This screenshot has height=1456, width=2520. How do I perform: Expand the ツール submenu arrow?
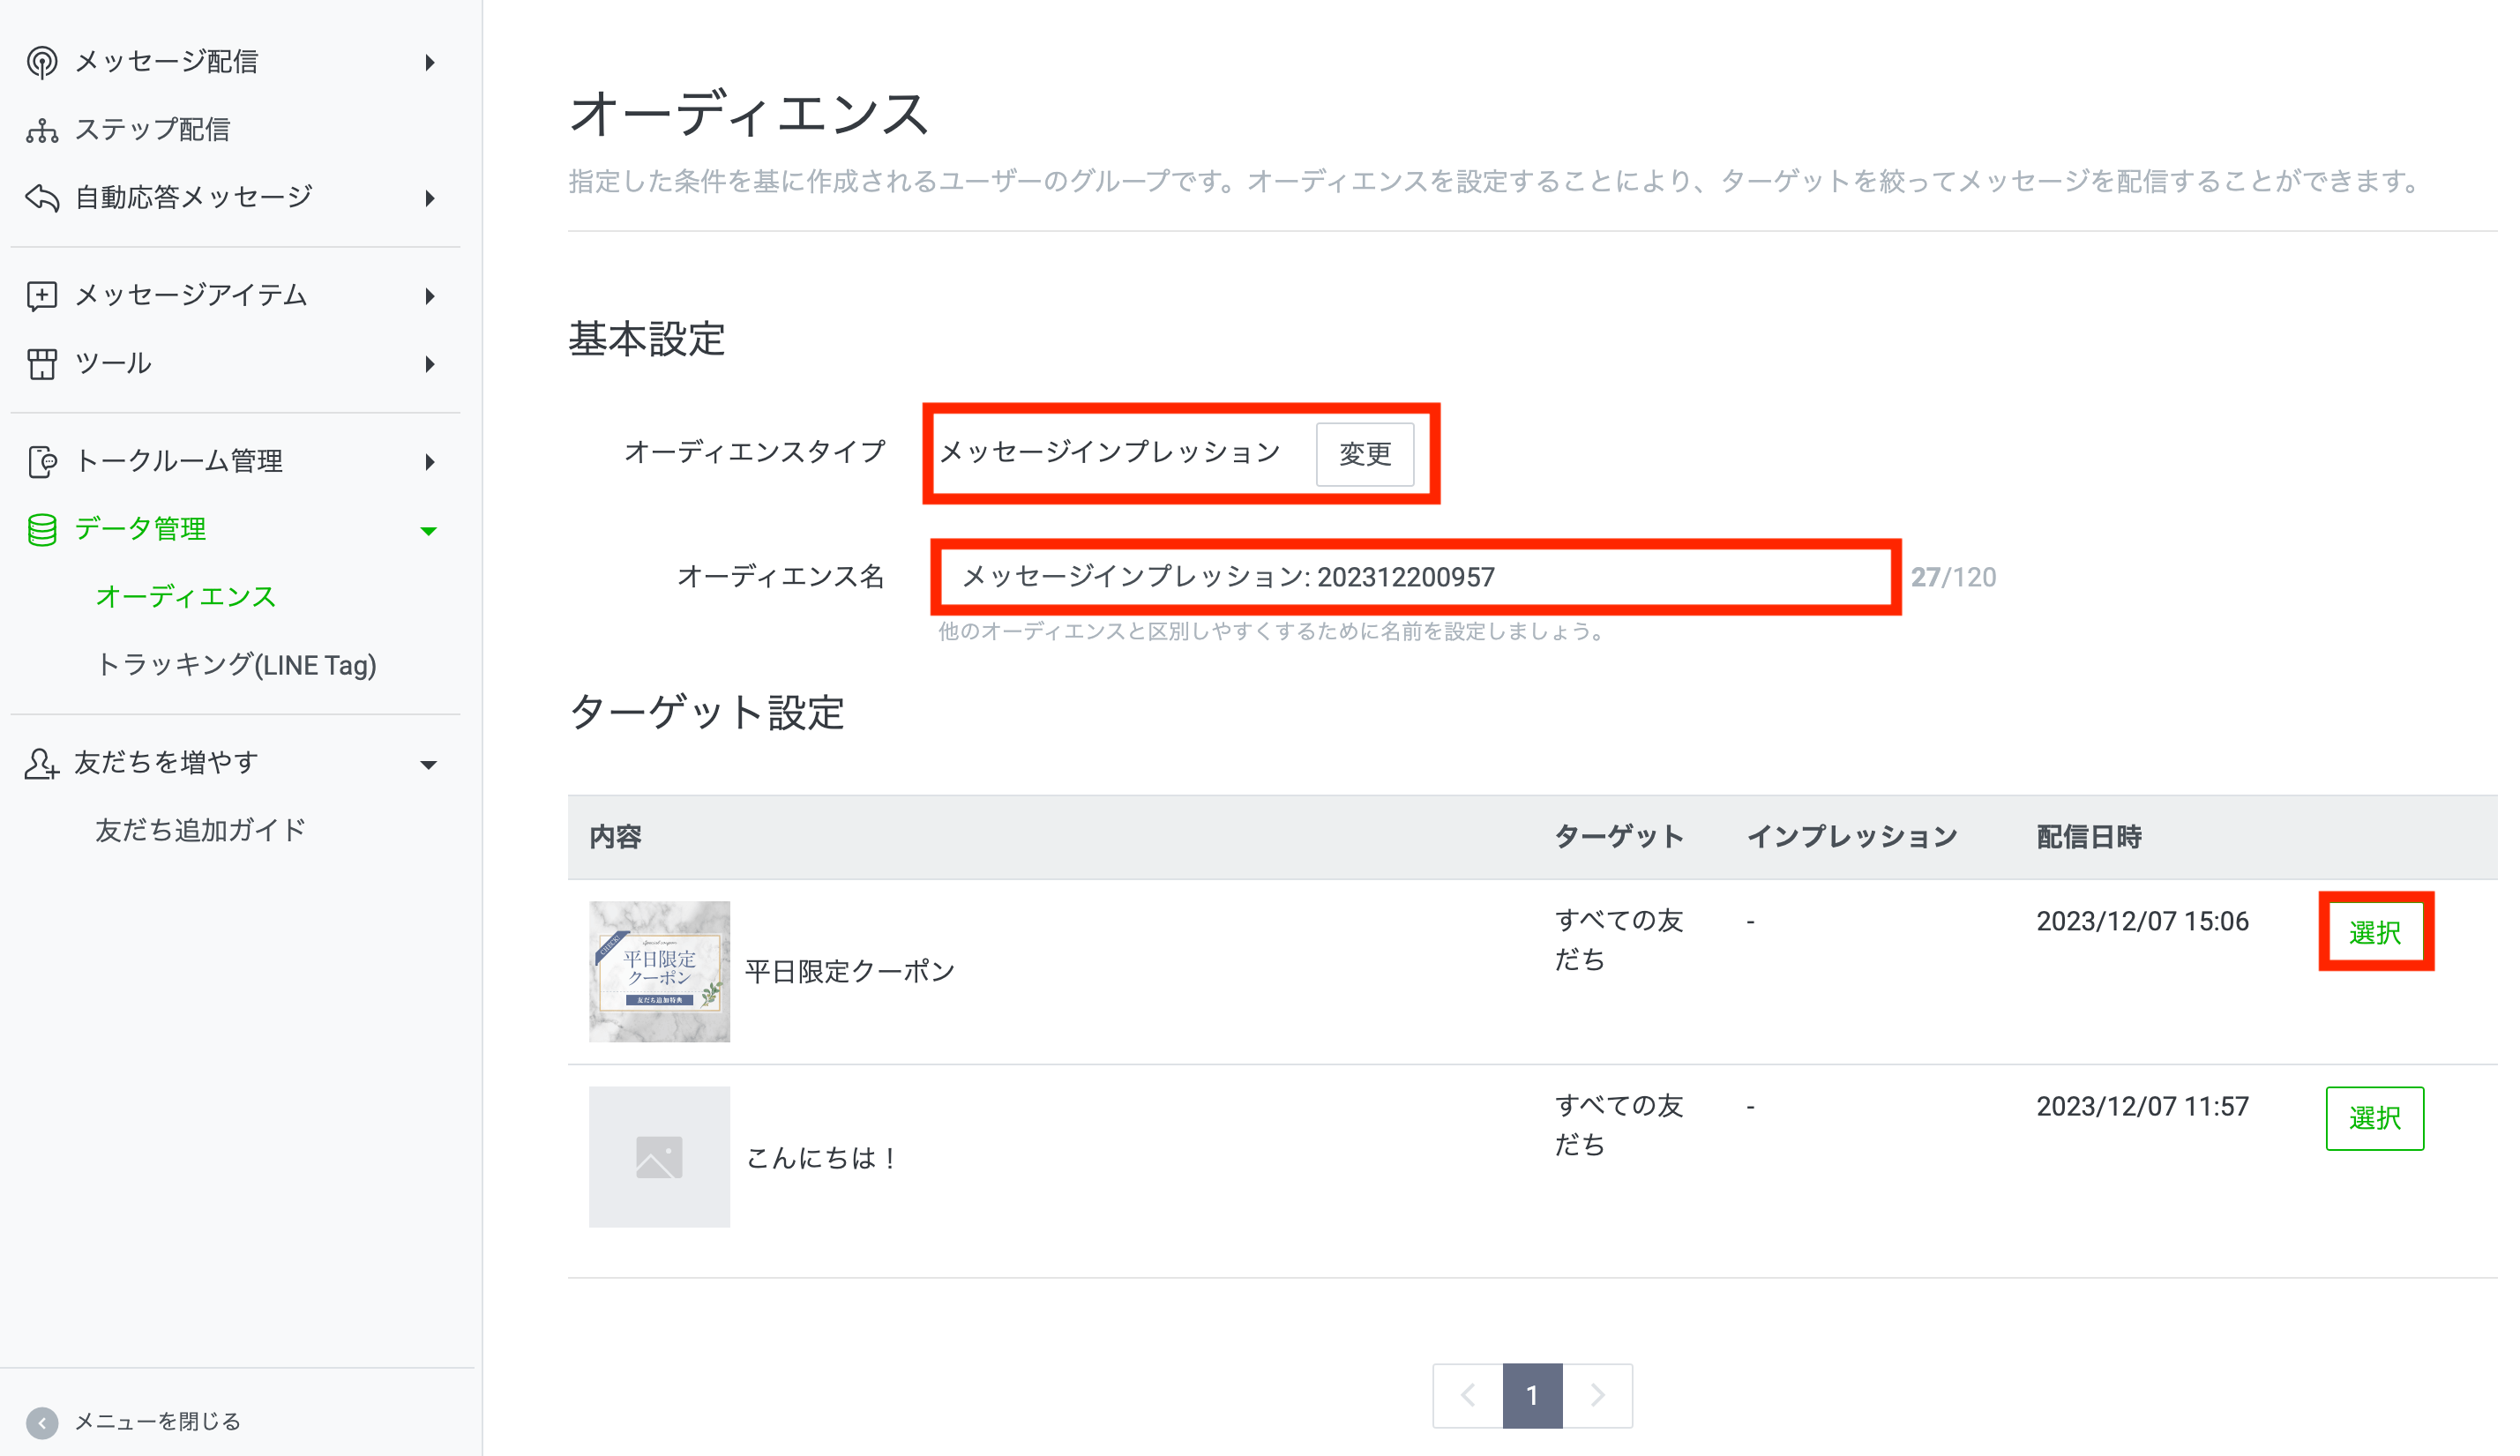pyautogui.click(x=430, y=364)
